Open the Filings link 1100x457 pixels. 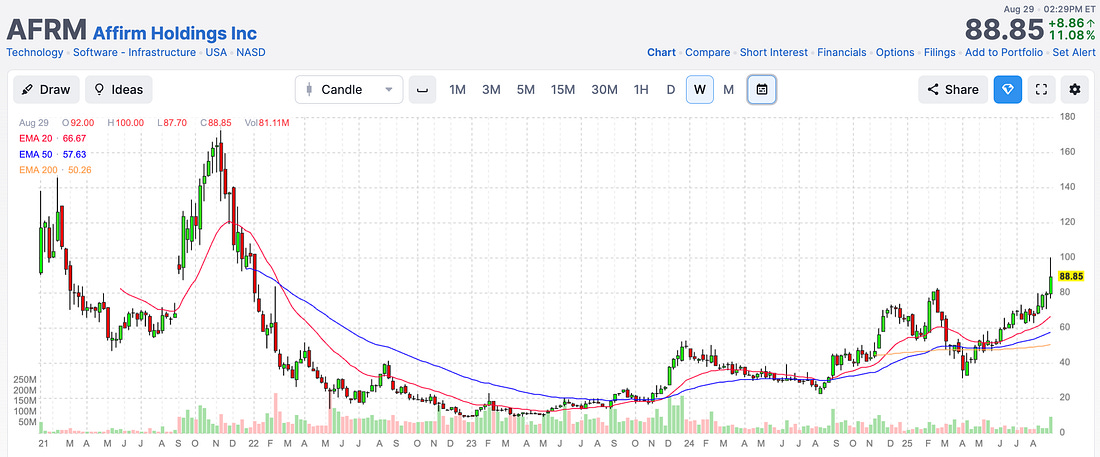pyautogui.click(x=939, y=53)
